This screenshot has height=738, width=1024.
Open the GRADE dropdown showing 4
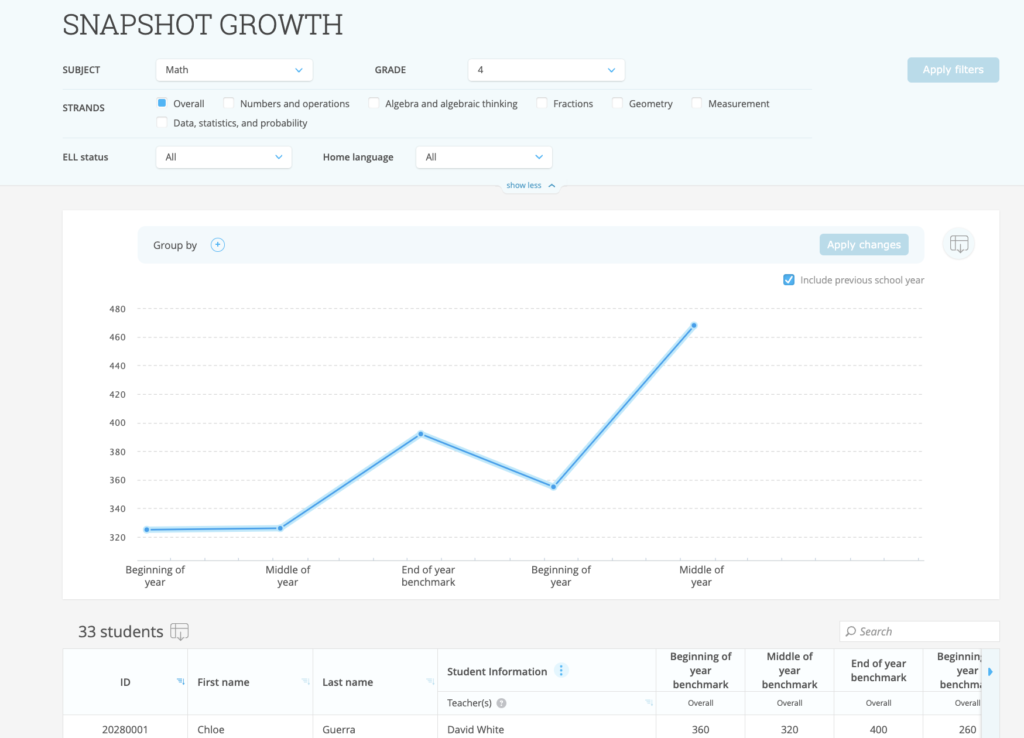point(546,70)
